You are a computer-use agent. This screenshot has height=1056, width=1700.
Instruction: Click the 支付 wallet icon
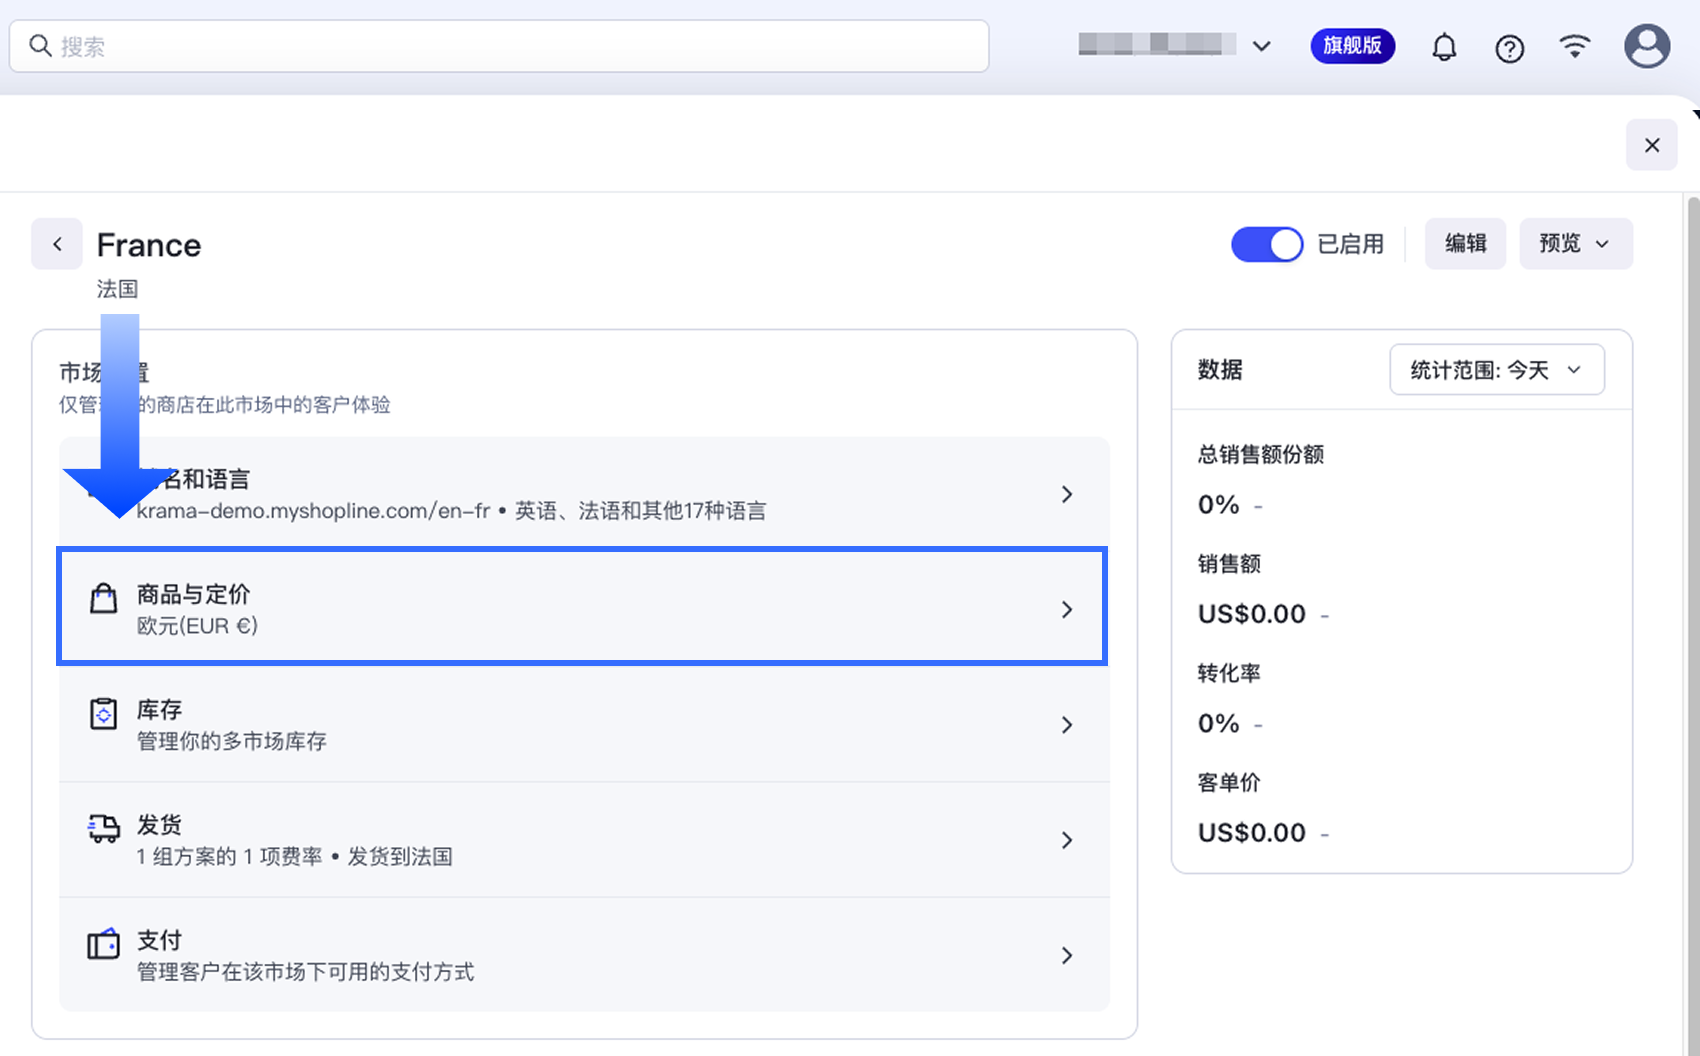click(x=104, y=944)
